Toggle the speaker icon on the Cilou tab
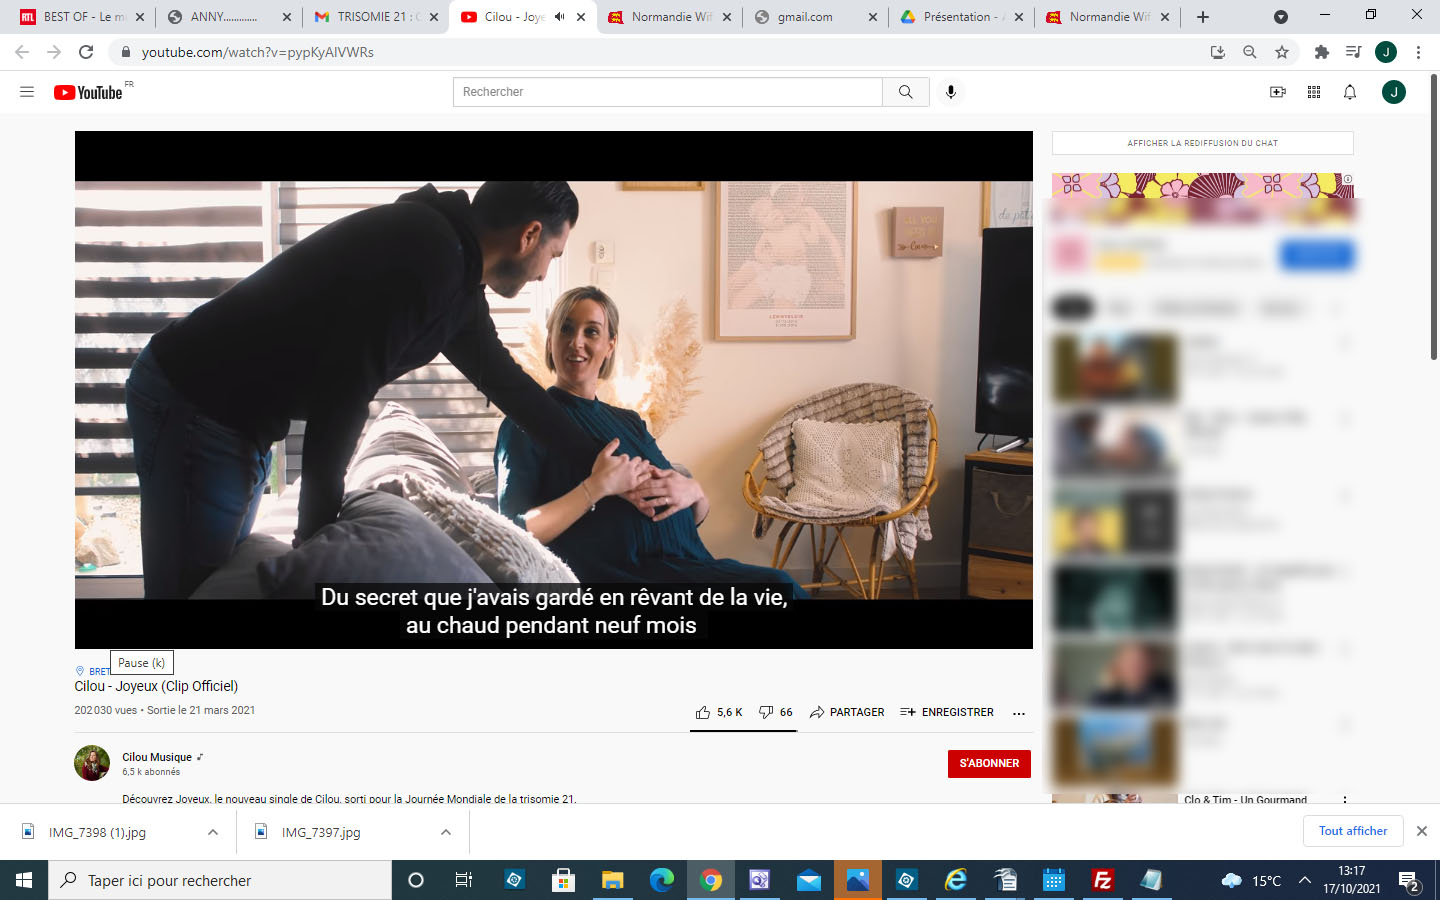The image size is (1440, 900). coord(560,17)
